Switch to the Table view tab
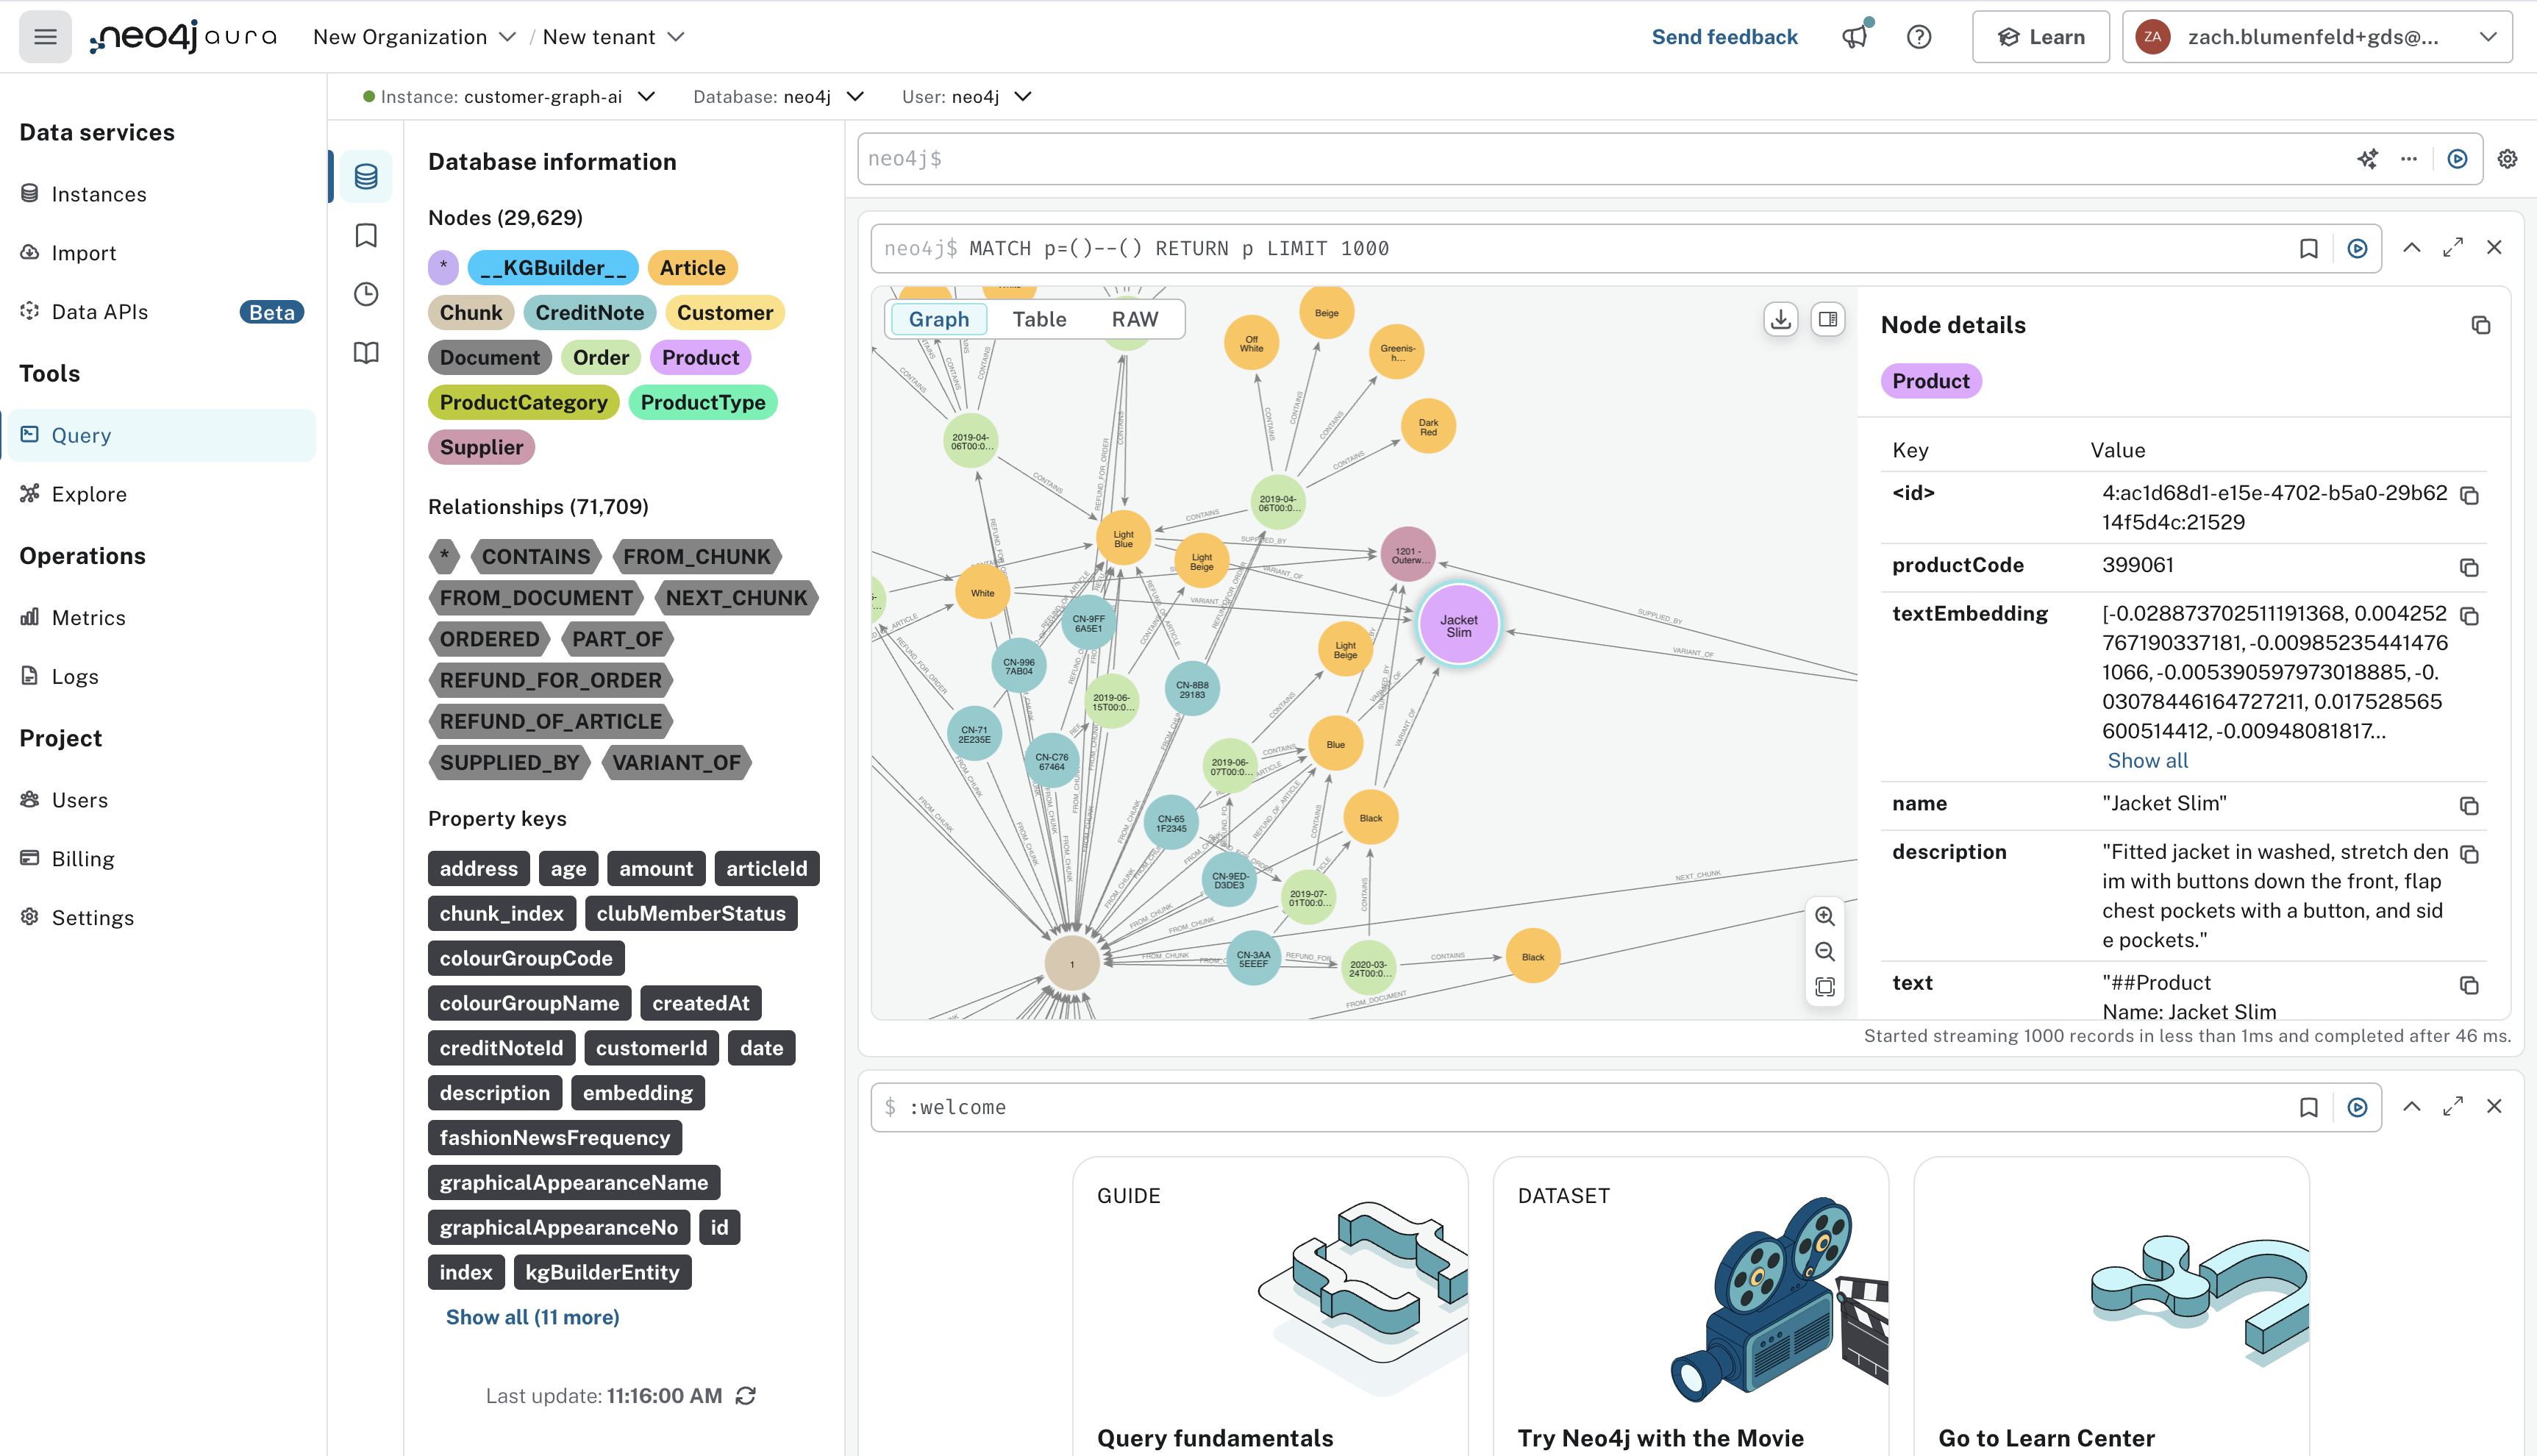2537x1456 pixels. pyautogui.click(x=1041, y=318)
